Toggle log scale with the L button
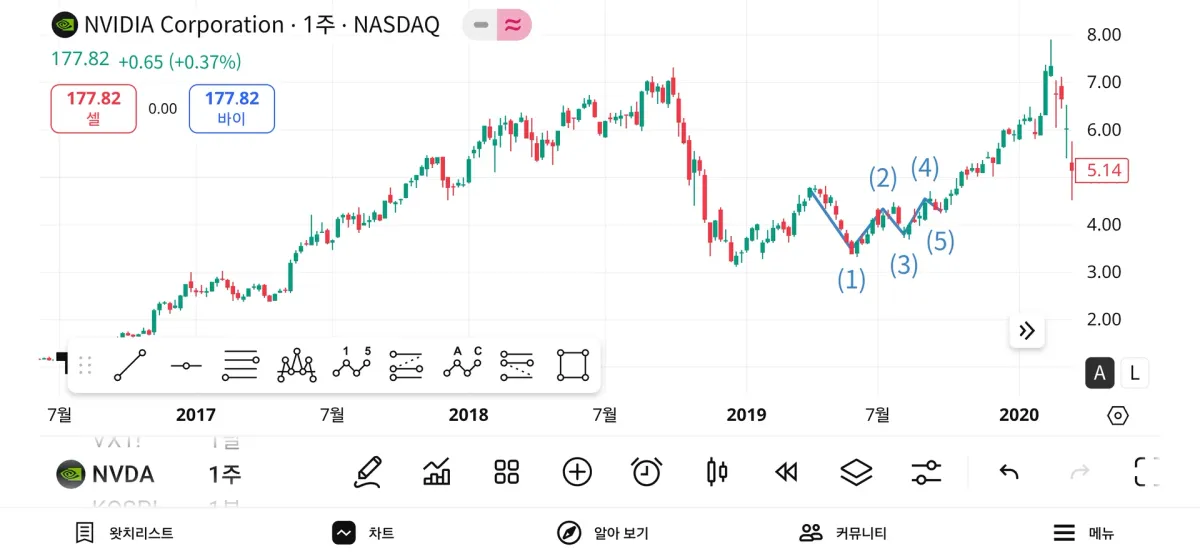1200x559 pixels. 1134,374
